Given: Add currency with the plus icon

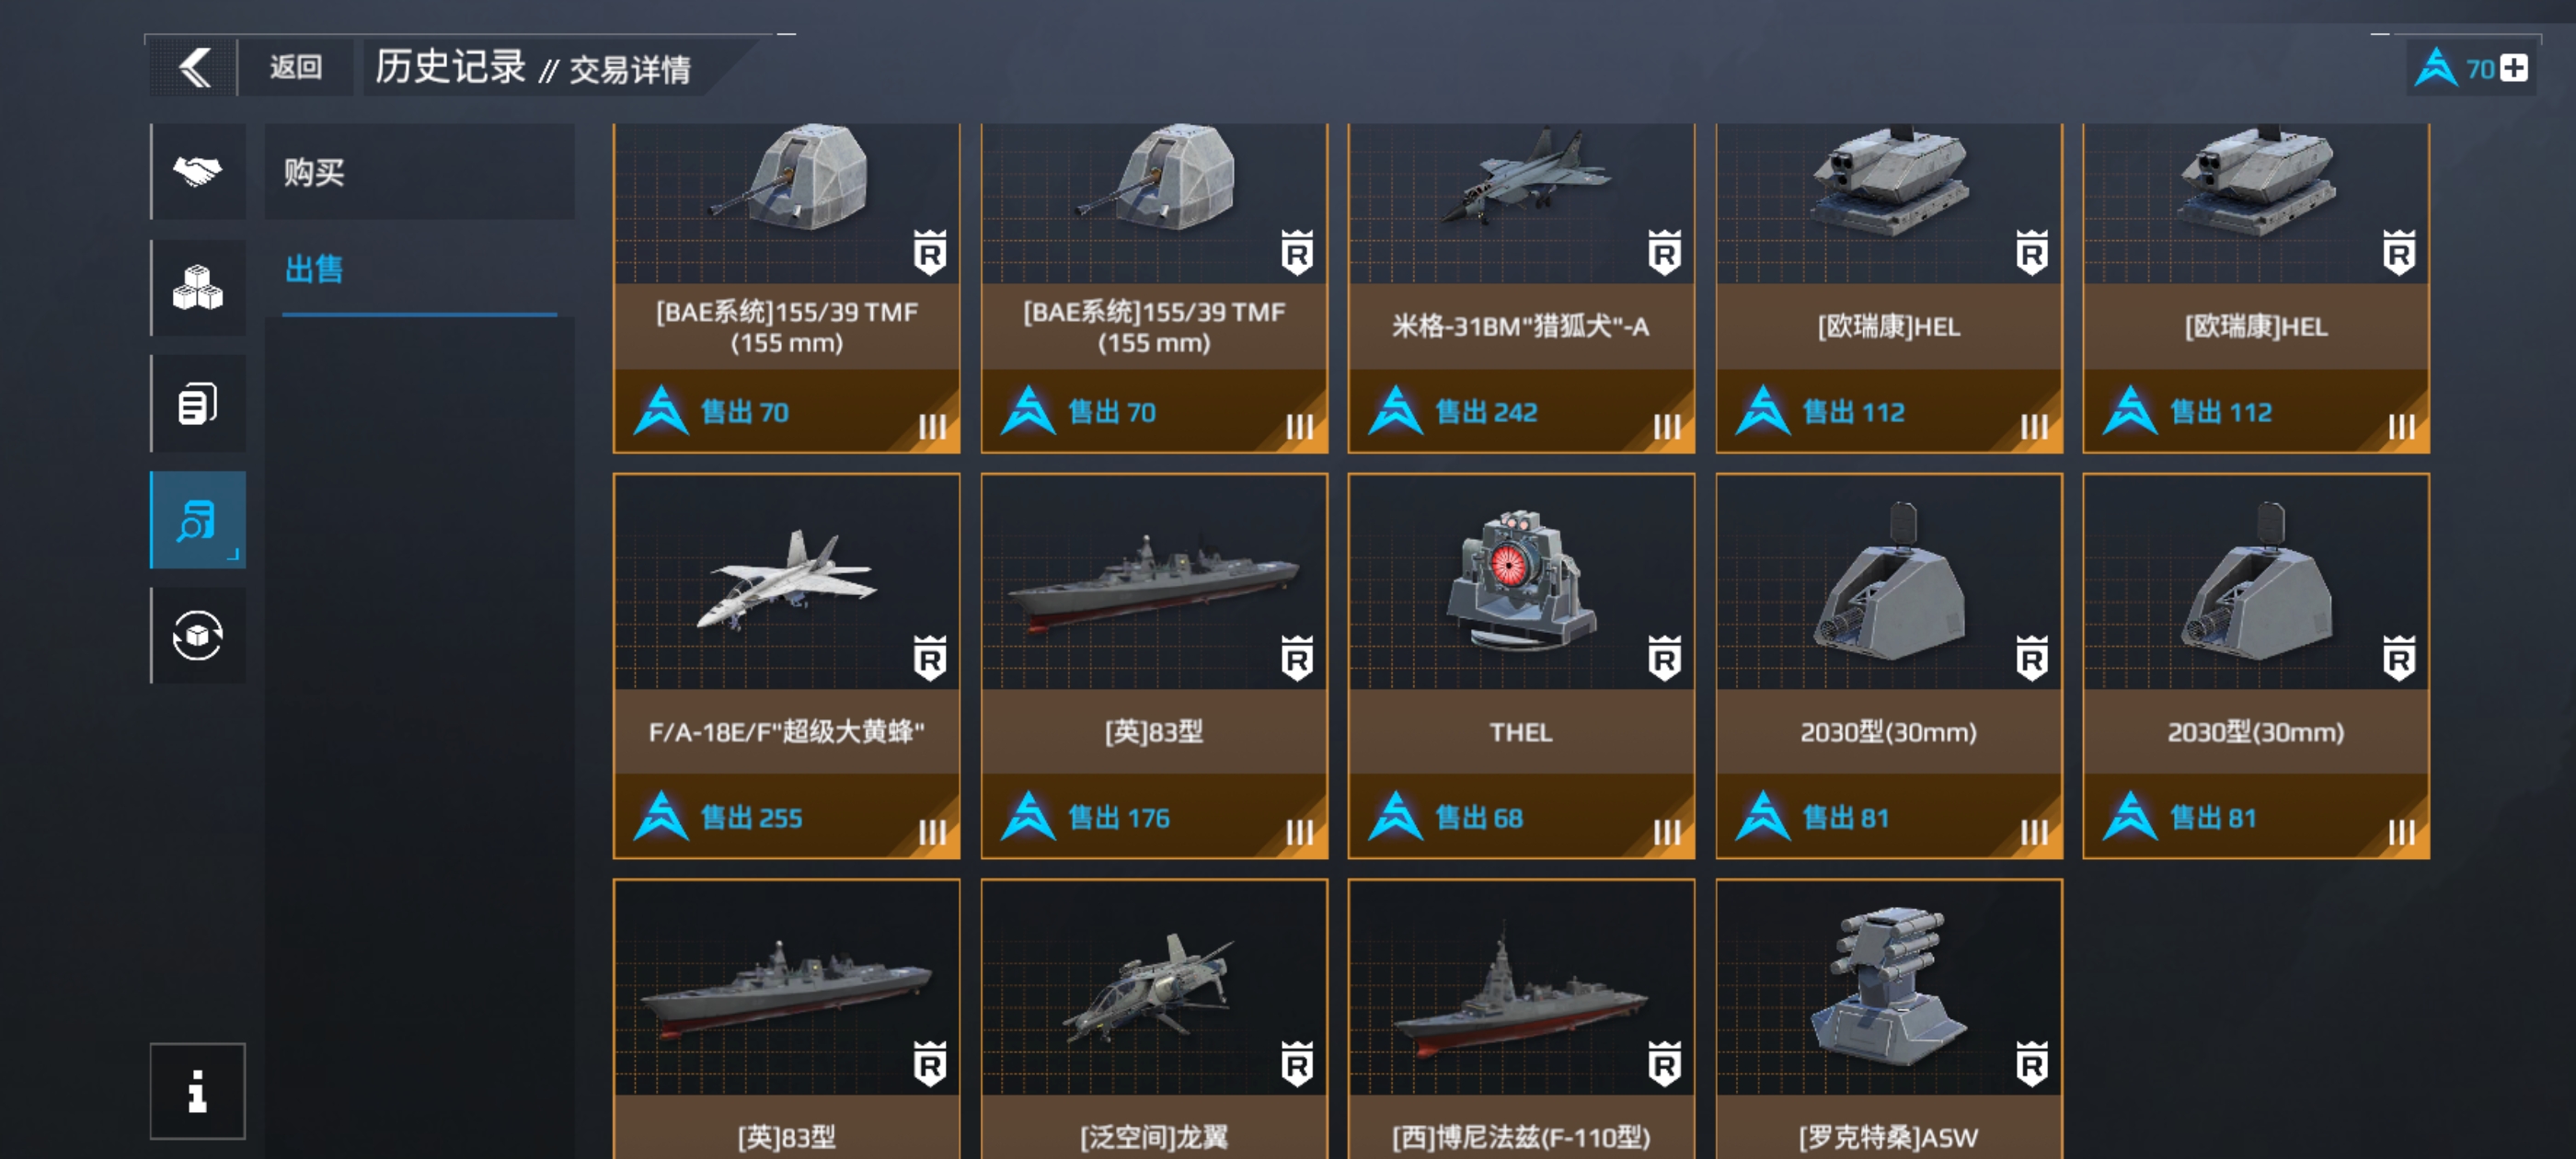Looking at the screenshot, I should 2514,69.
